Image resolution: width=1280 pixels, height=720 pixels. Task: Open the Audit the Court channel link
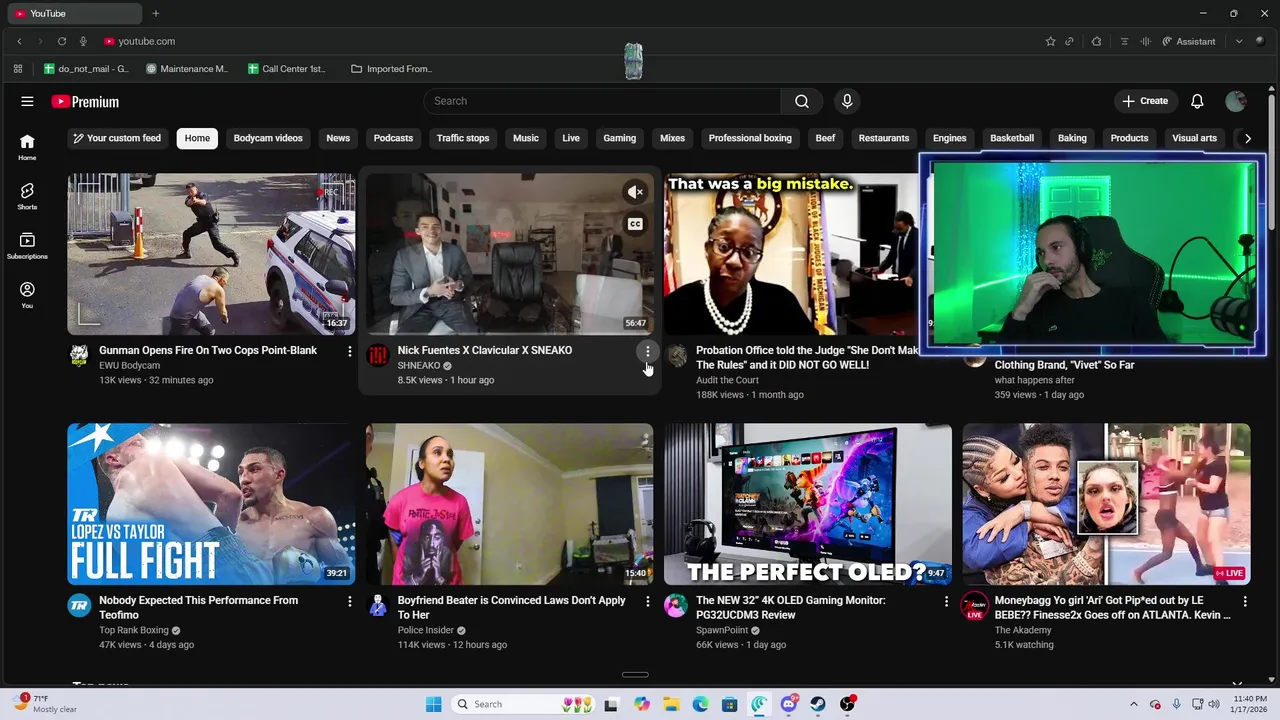coord(727,380)
